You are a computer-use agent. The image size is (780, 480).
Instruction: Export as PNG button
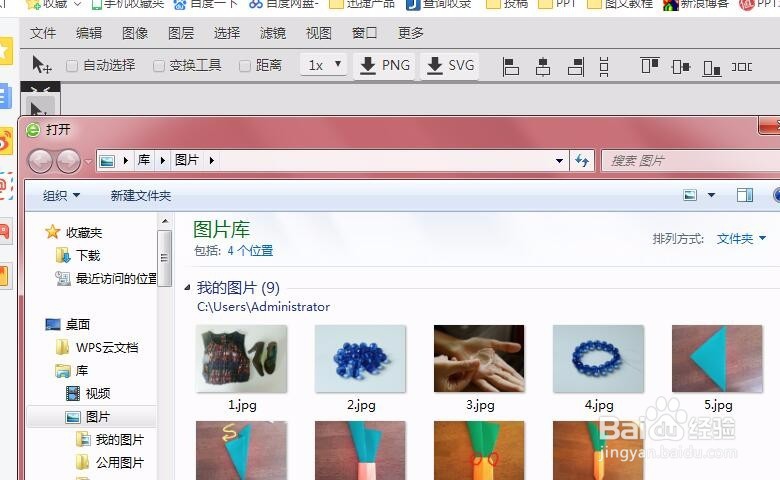(384, 65)
